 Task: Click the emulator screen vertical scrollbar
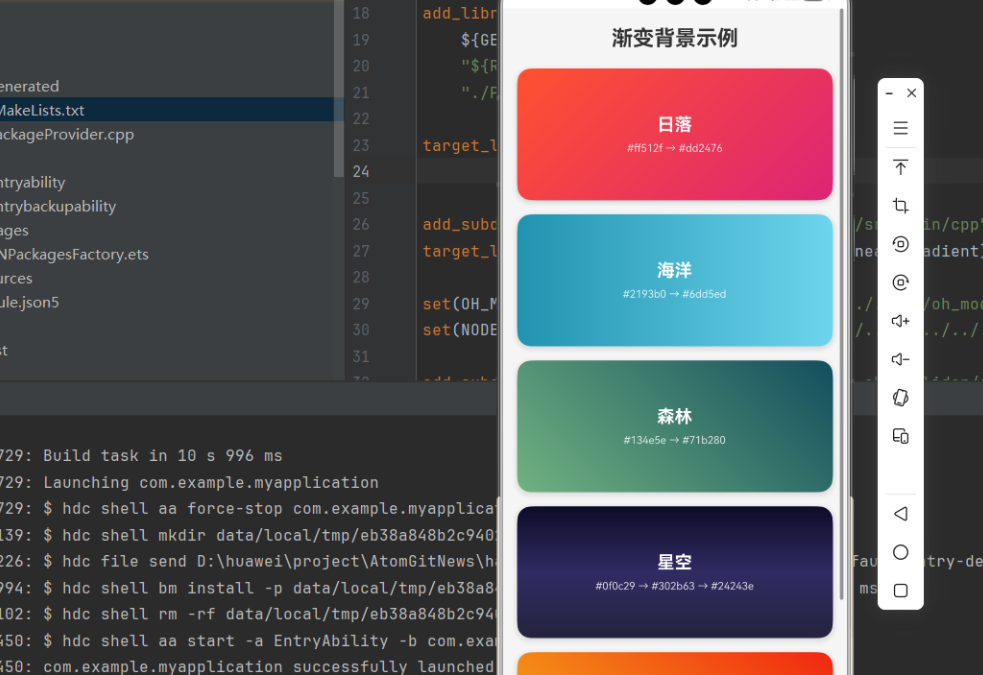pos(841,304)
